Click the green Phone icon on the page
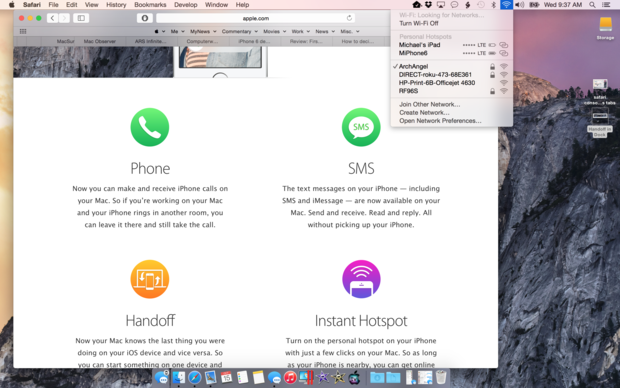 (150, 127)
